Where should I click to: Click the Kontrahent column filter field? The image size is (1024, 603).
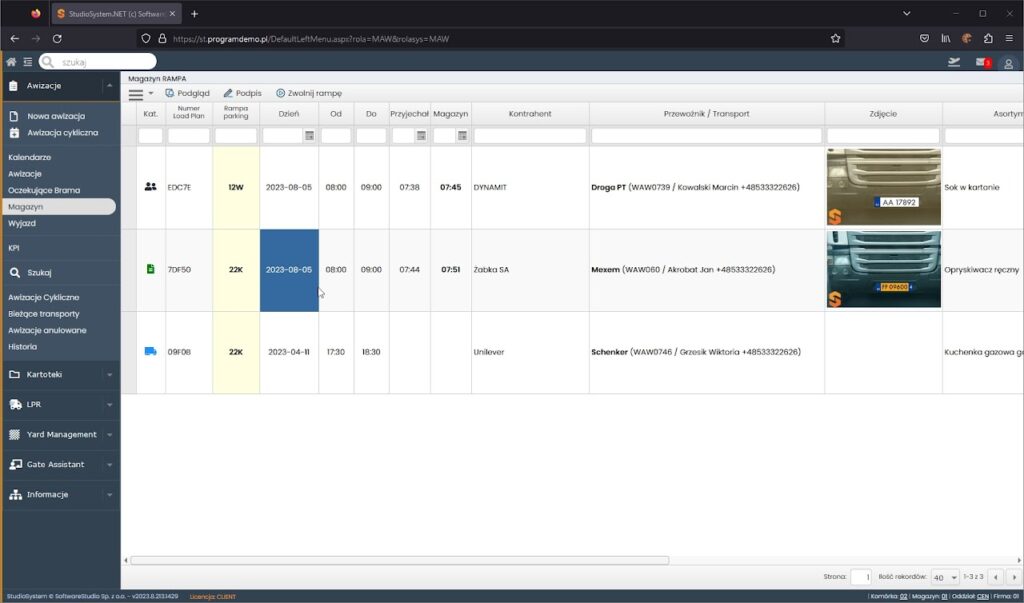530,136
